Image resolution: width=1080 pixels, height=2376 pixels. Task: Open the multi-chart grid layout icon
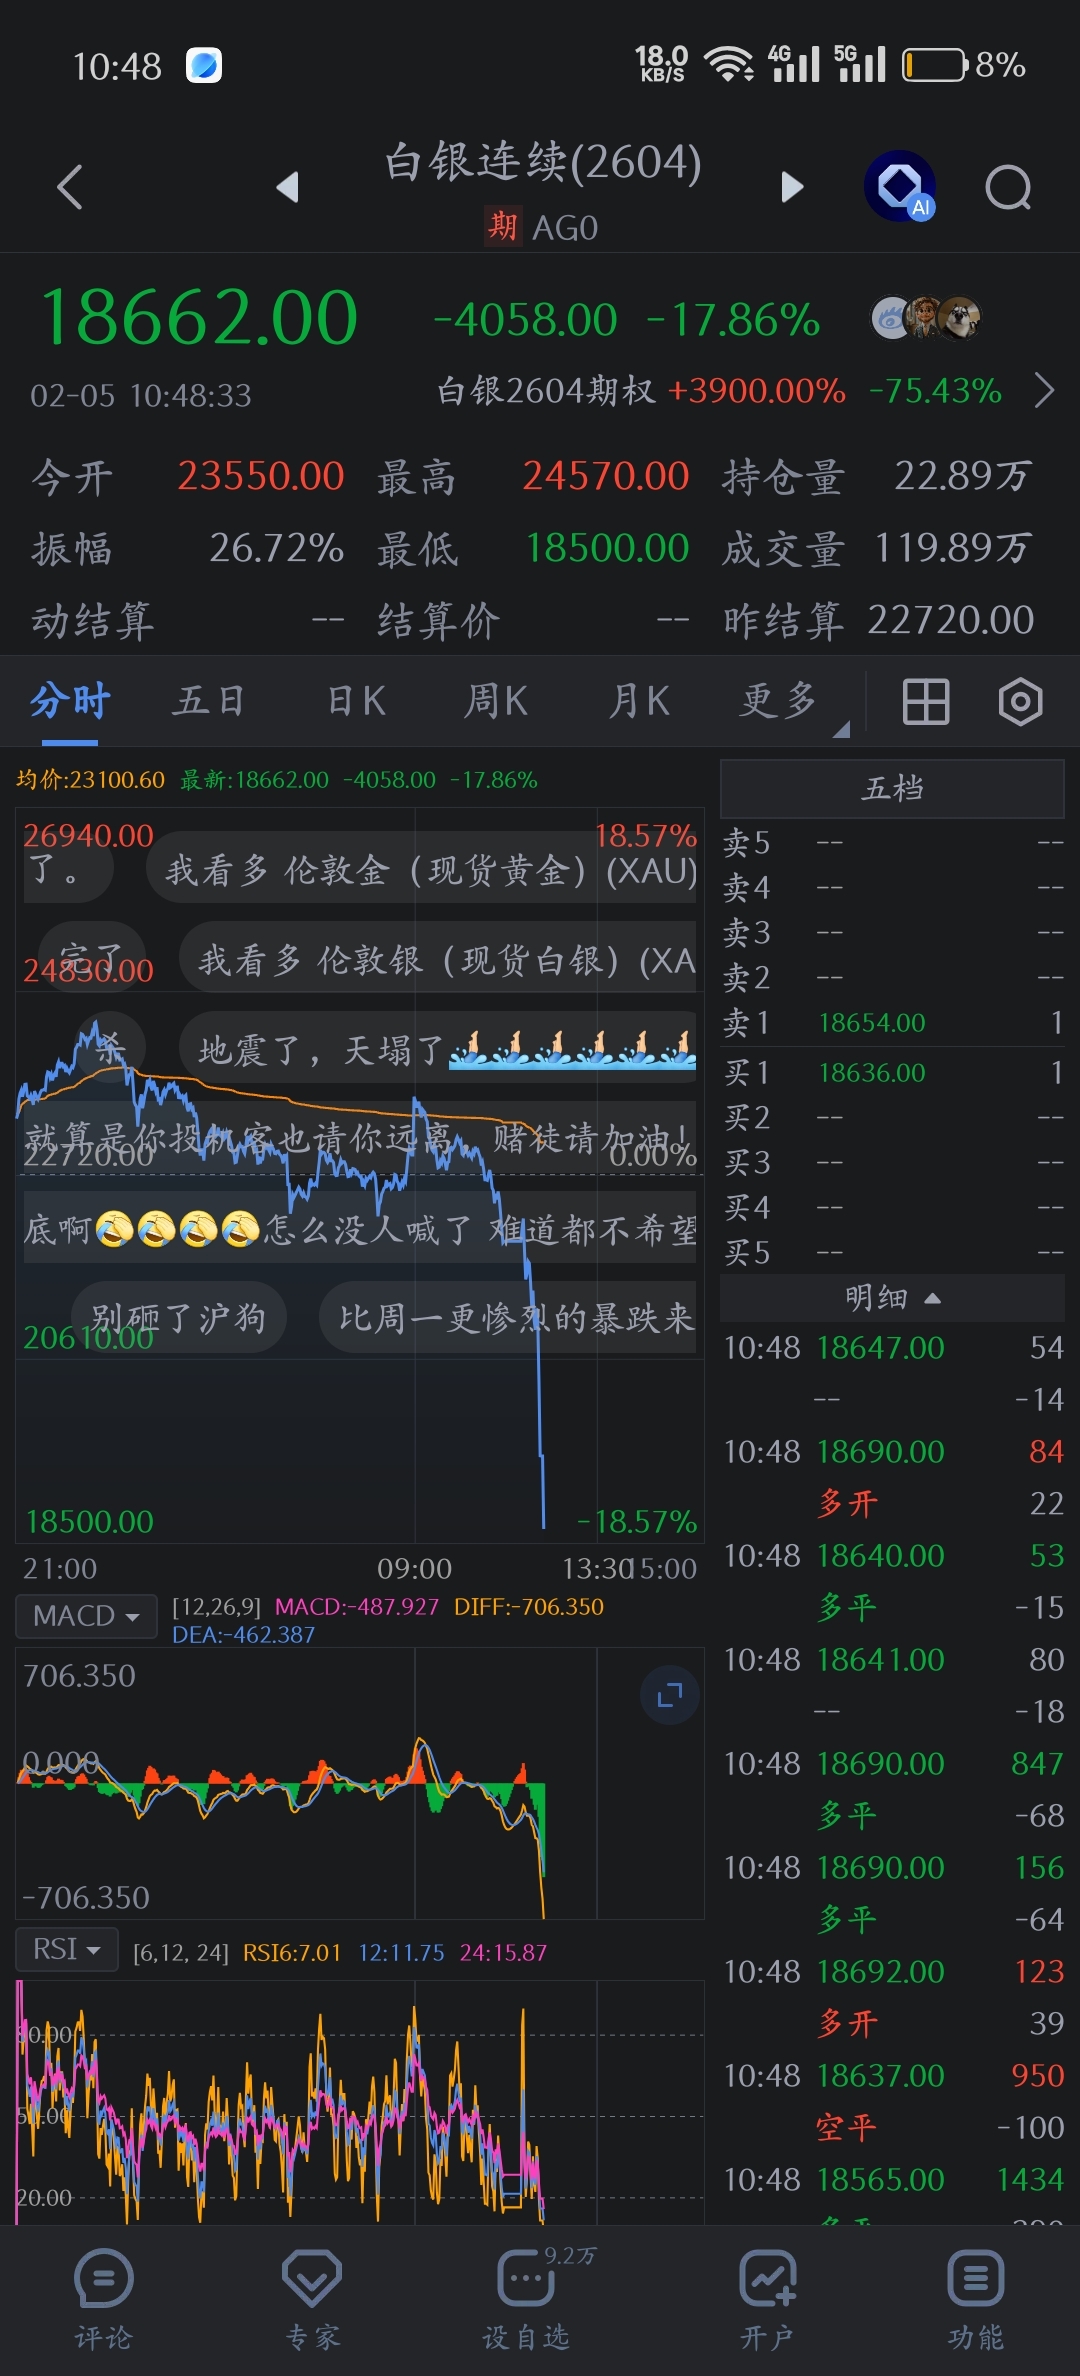click(x=926, y=701)
